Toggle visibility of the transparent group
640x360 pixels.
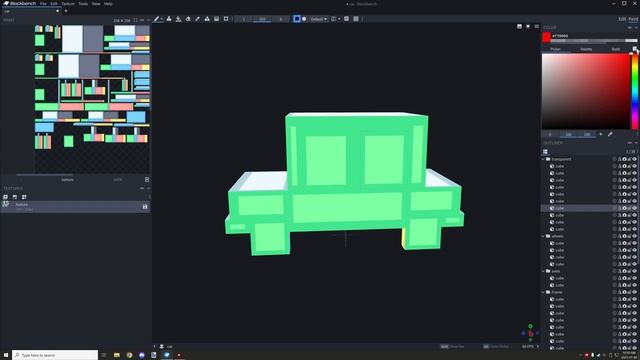(x=634, y=159)
